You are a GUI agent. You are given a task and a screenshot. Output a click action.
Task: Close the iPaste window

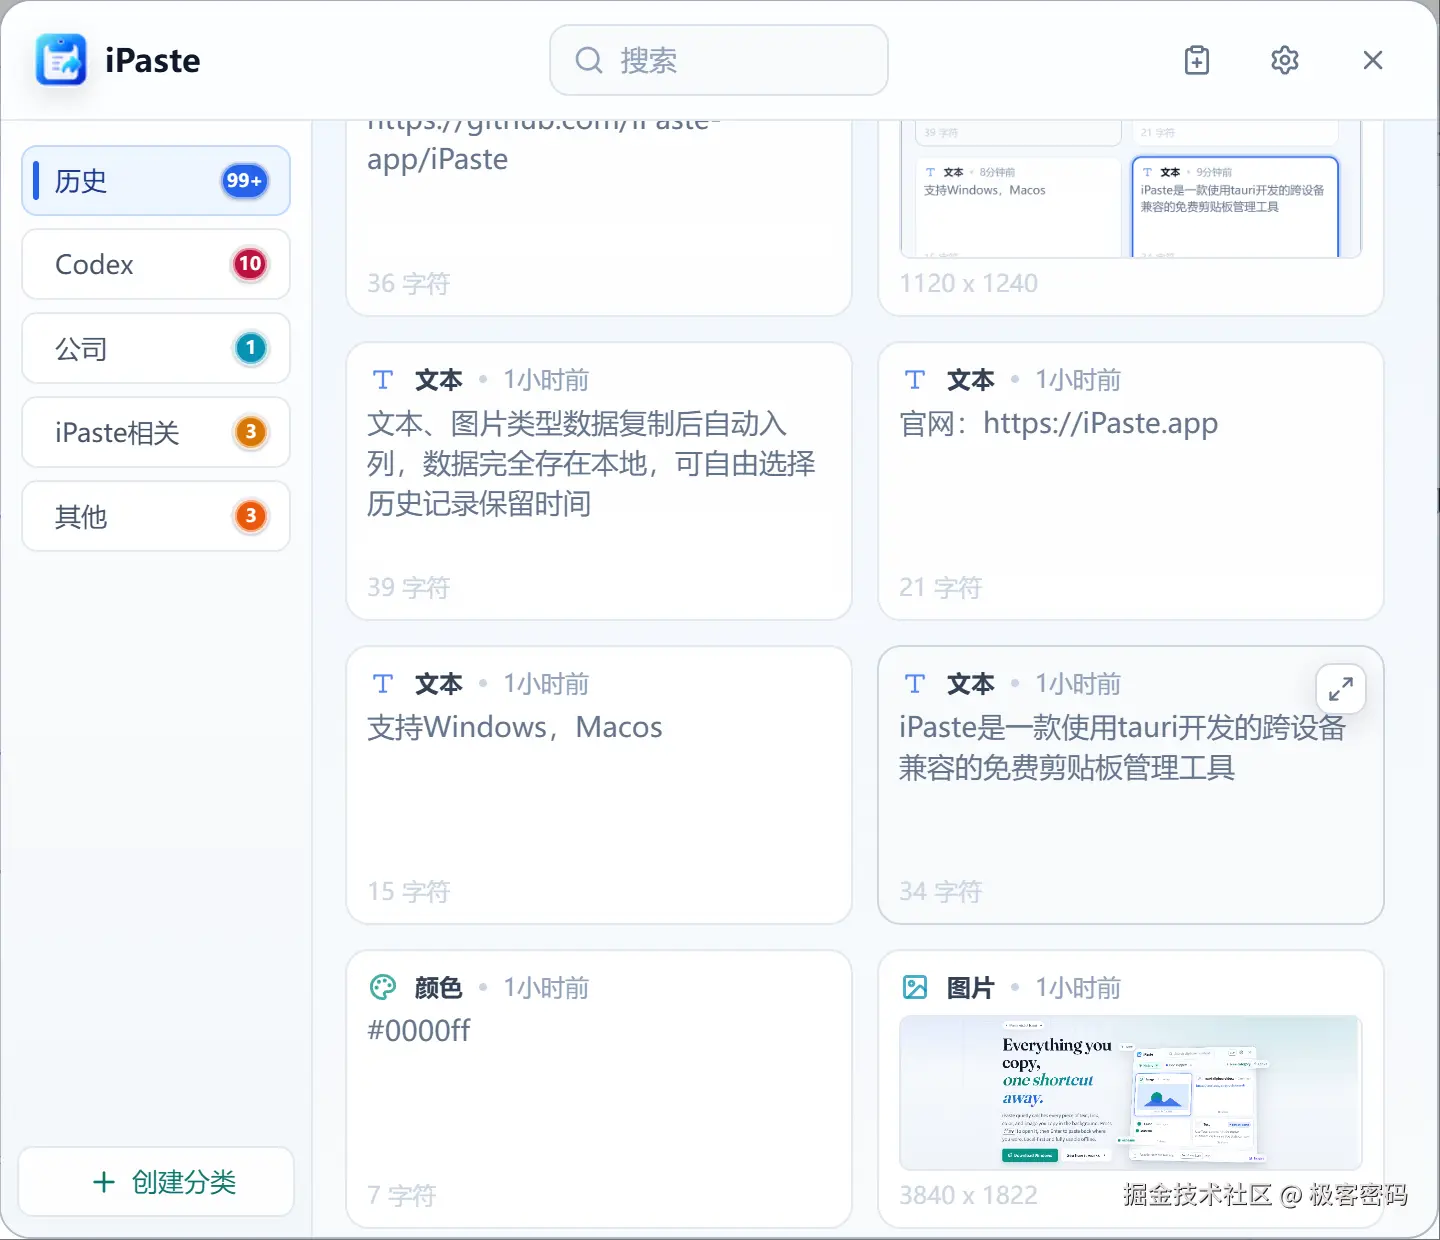(1373, 60)
